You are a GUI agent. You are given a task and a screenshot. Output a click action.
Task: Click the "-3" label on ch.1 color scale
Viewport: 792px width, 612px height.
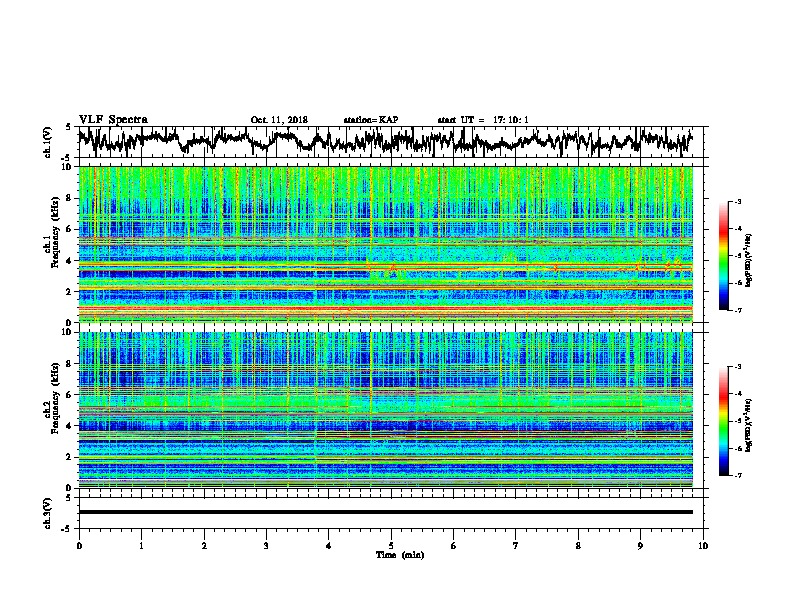click(738, 201)
